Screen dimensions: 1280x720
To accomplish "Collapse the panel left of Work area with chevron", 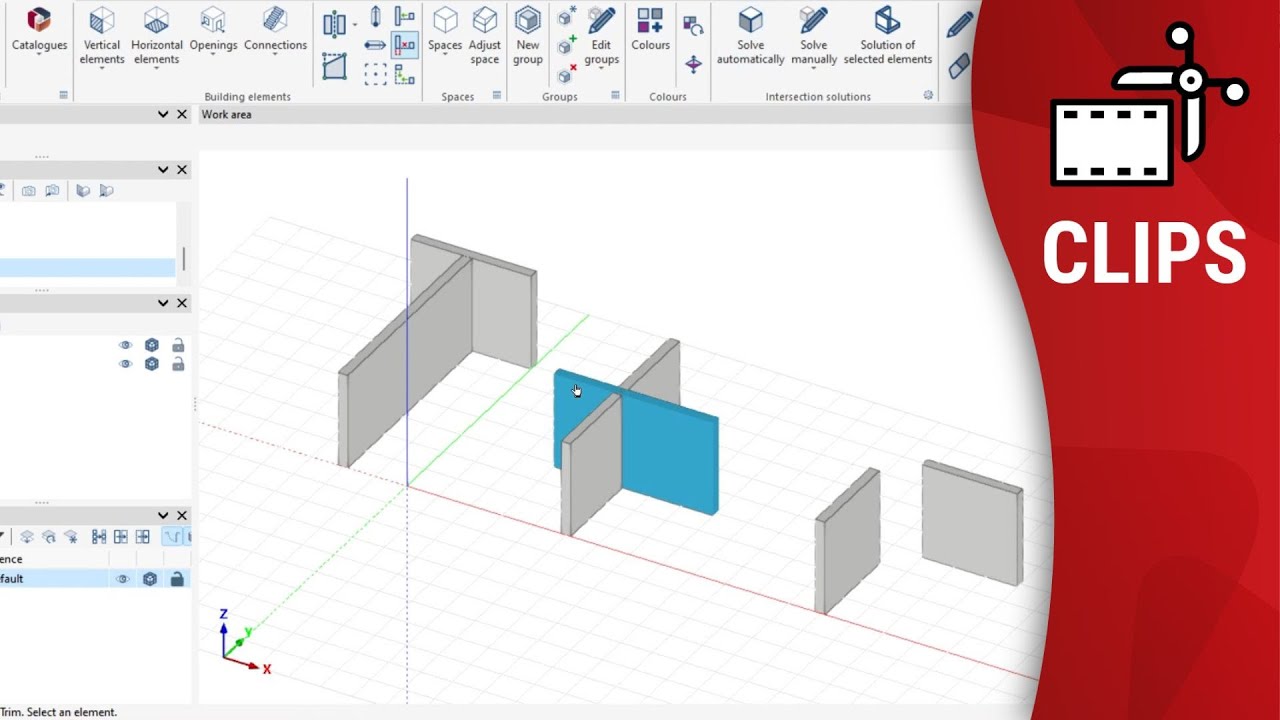I will click(163, 115).
